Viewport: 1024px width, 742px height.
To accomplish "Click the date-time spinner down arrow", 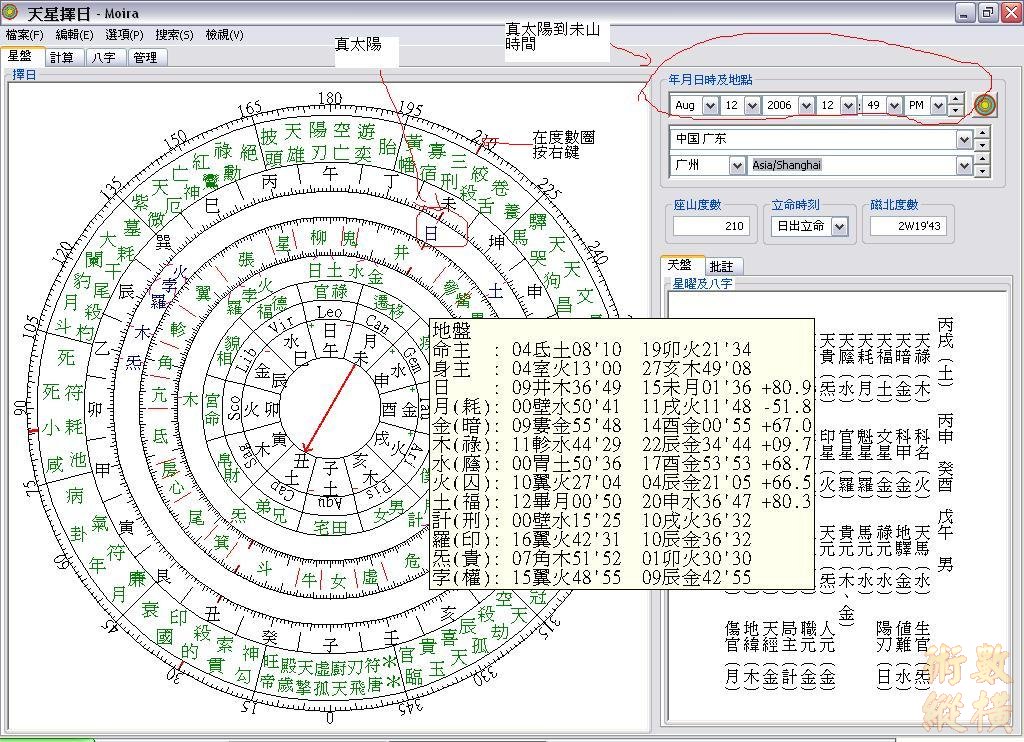I will [956, 110].
